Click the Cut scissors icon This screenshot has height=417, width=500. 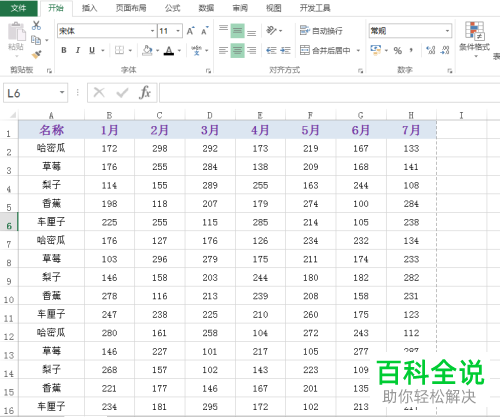[36, 25]
